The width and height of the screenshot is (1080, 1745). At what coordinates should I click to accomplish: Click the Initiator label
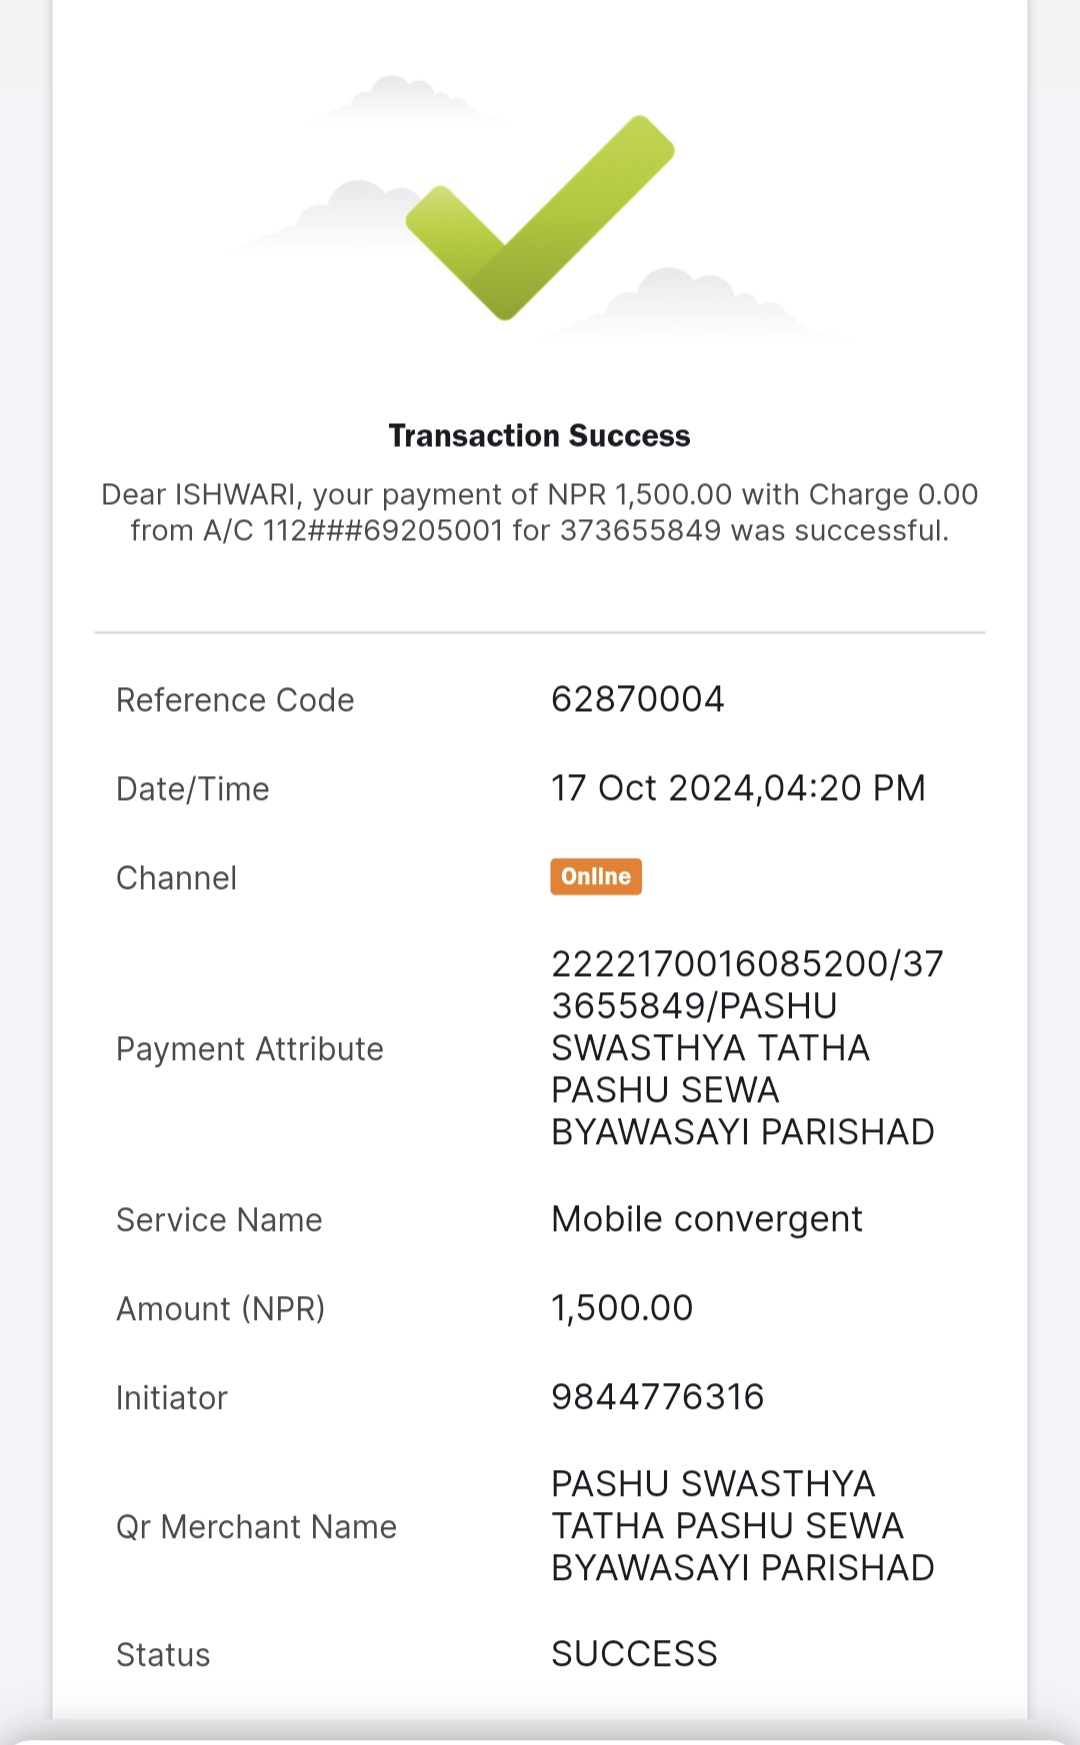click(x=172, y=1398)
